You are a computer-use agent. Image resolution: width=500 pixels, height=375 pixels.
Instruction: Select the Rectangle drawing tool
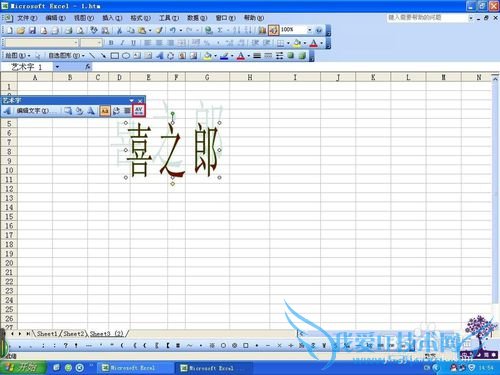pos(114,56)
